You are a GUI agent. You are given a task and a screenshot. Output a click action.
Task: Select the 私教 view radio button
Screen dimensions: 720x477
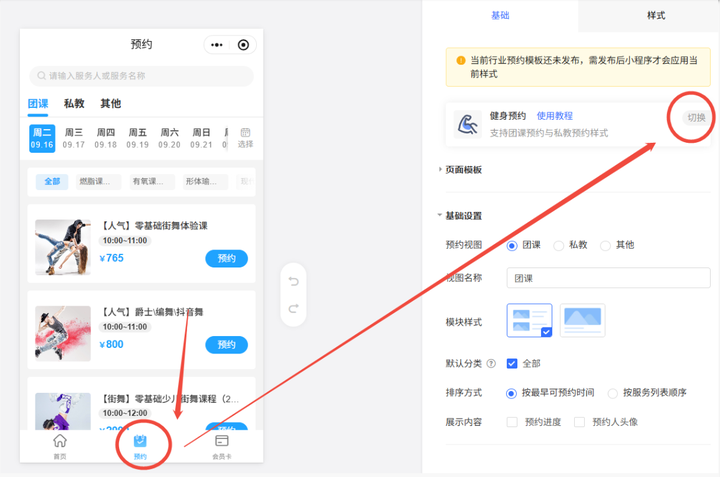pos(559,245)
